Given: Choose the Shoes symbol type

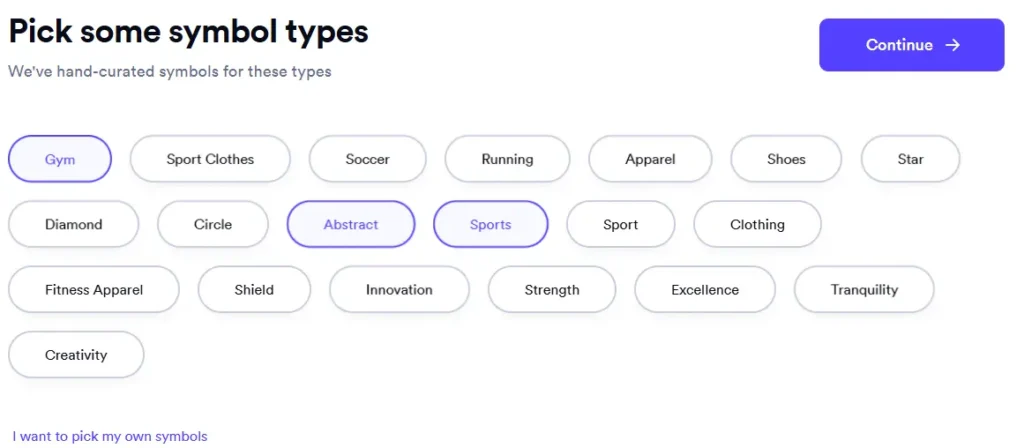Looking at the screenshot, I should (x=786, y=159).
